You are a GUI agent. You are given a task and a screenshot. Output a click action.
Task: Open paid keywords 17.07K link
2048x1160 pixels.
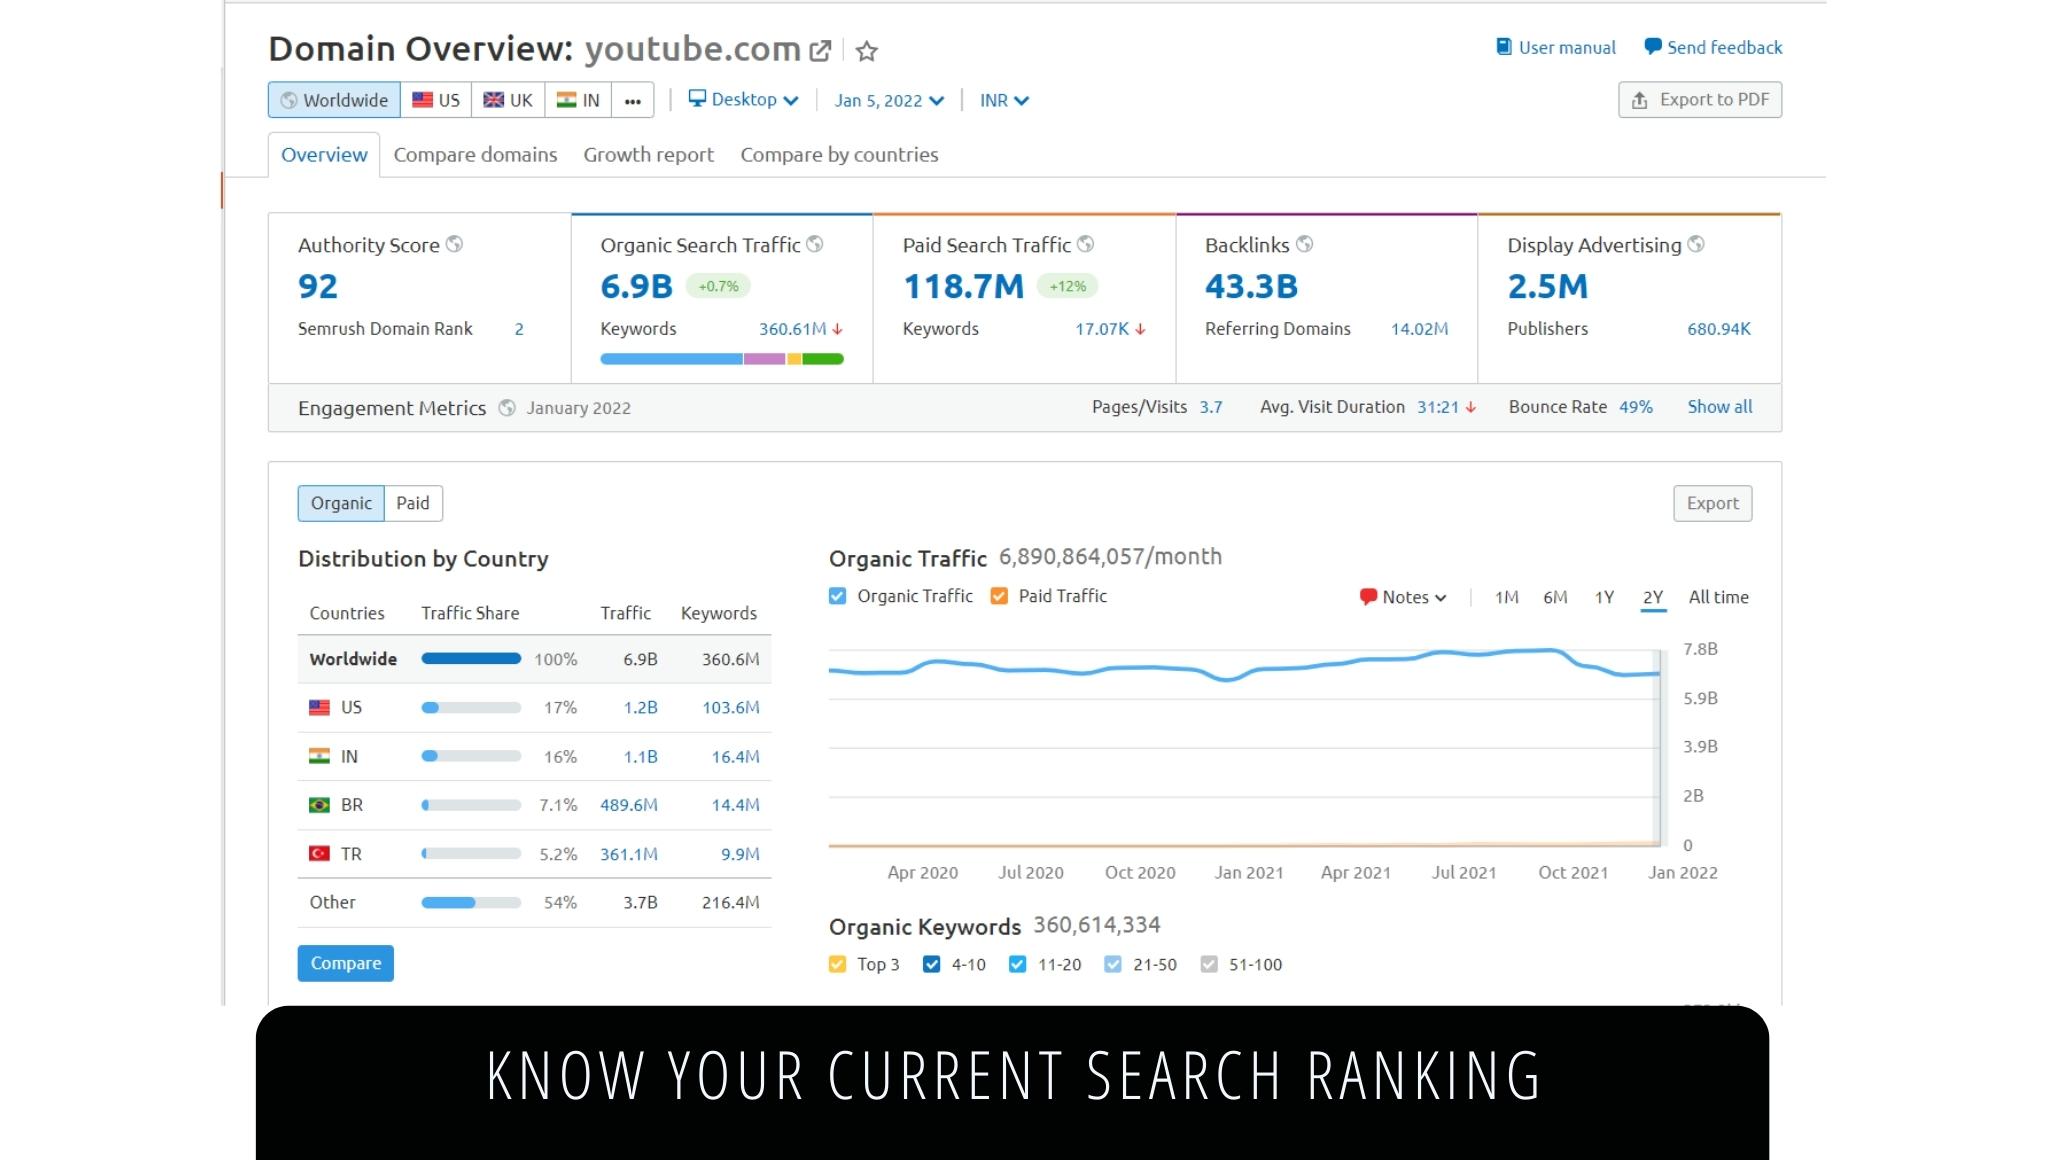(1102, 329)
